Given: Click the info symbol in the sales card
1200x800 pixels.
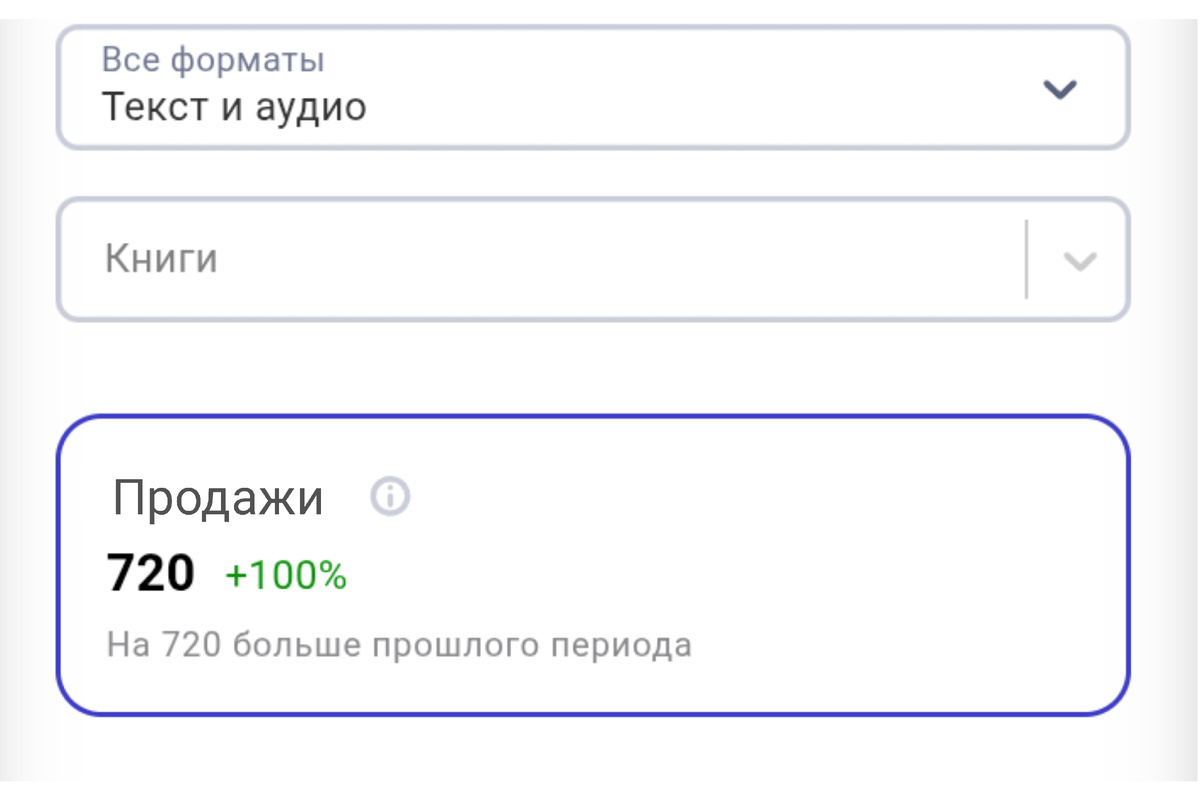Looking at the screenshot, I should [388, 495].
